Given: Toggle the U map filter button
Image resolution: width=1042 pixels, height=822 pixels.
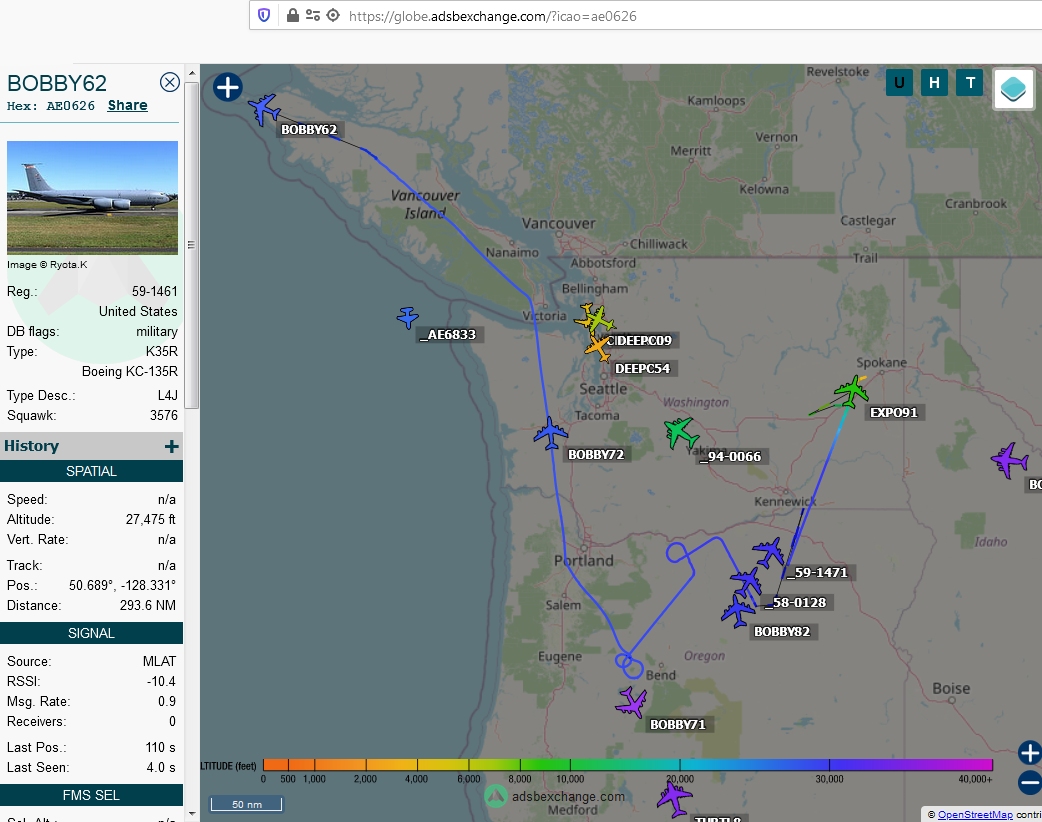Looking at the screenshot, I should pos(899,83).
